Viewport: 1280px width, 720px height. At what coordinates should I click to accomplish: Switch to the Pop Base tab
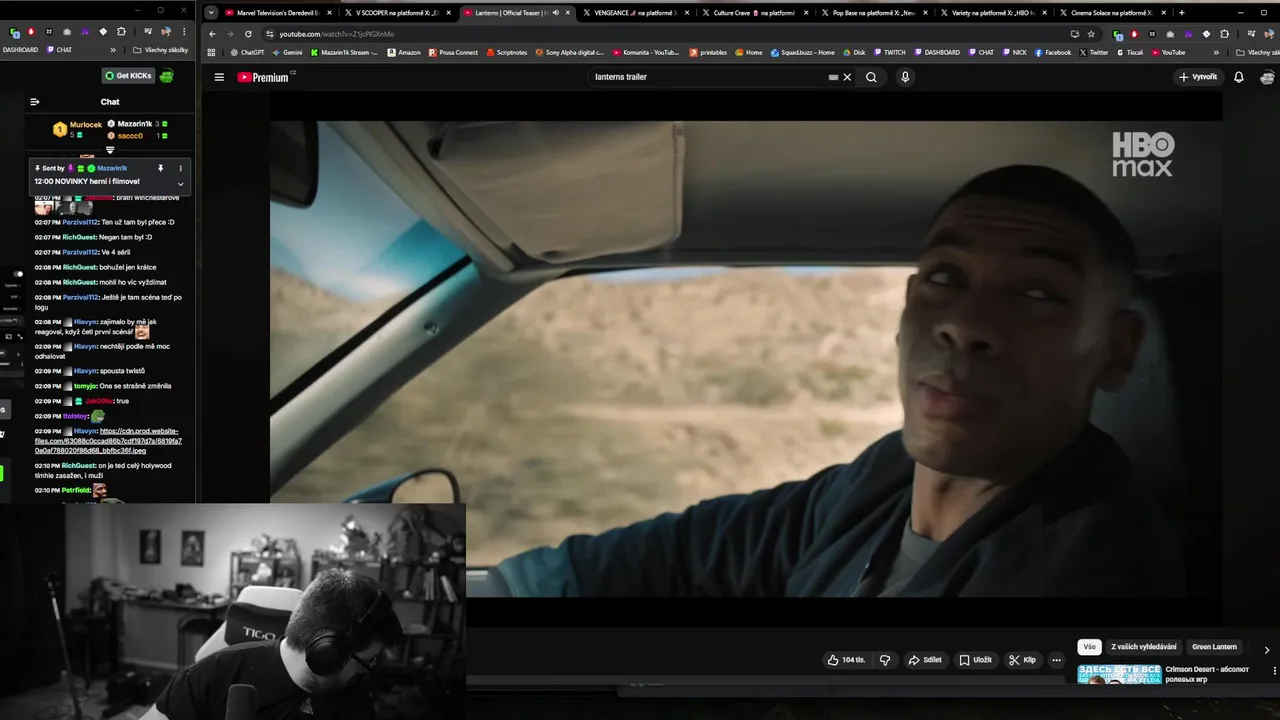pyautogui.click(x=872, y=13)
